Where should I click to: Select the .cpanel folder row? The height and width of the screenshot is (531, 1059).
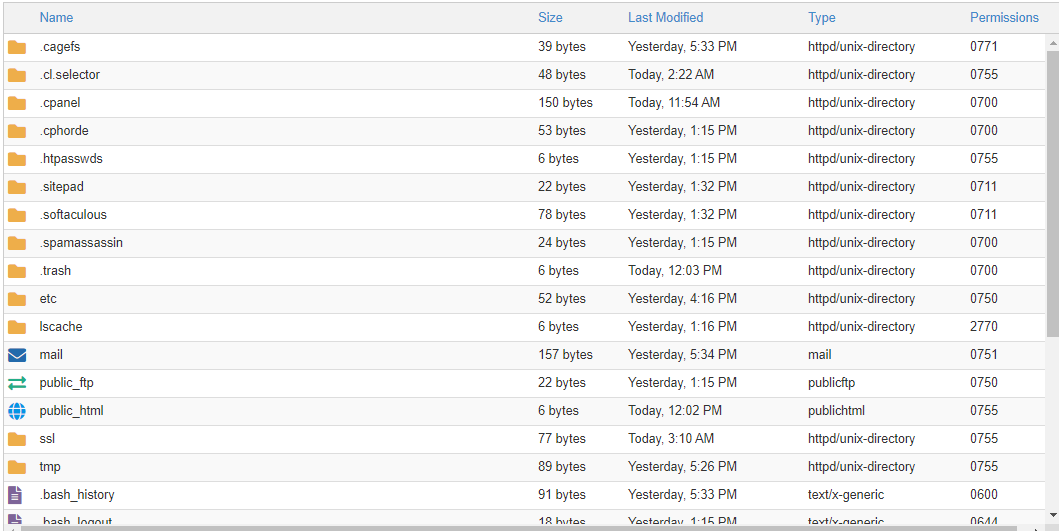(x=524, y=103)
